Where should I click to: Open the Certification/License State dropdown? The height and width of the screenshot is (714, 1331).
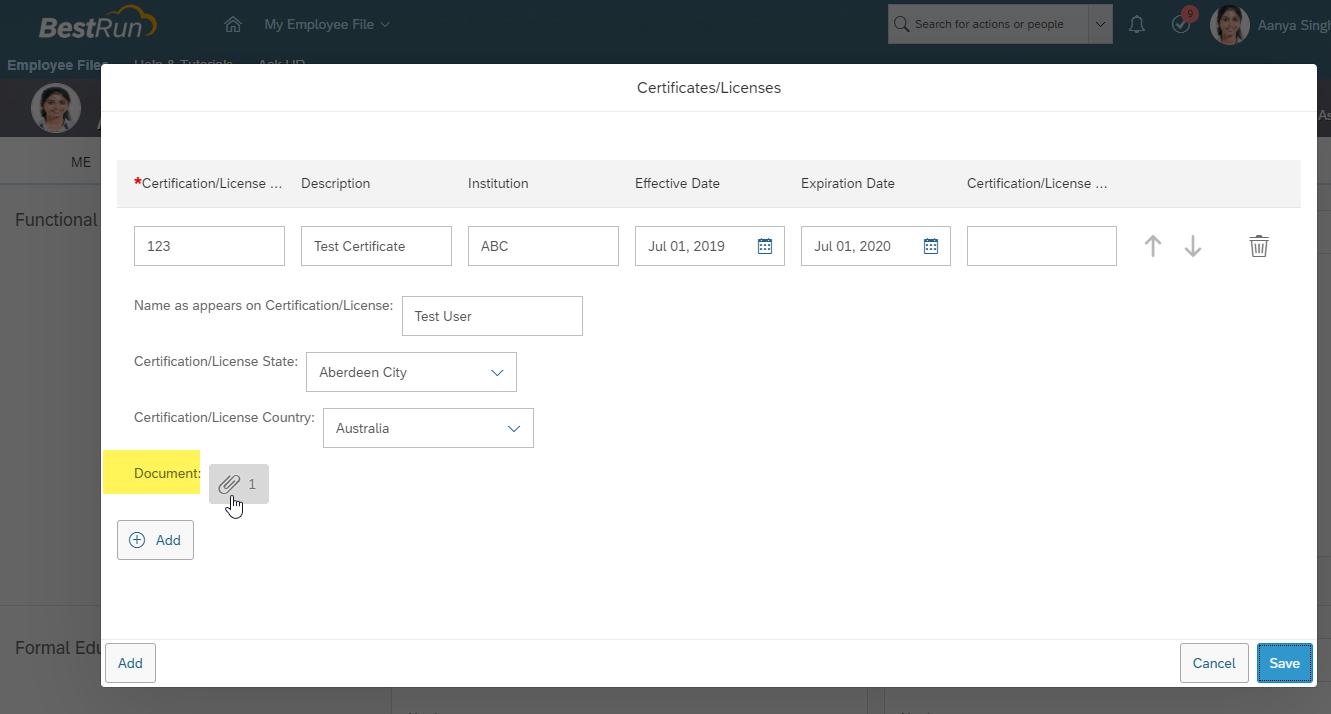[x=411, y=372]
